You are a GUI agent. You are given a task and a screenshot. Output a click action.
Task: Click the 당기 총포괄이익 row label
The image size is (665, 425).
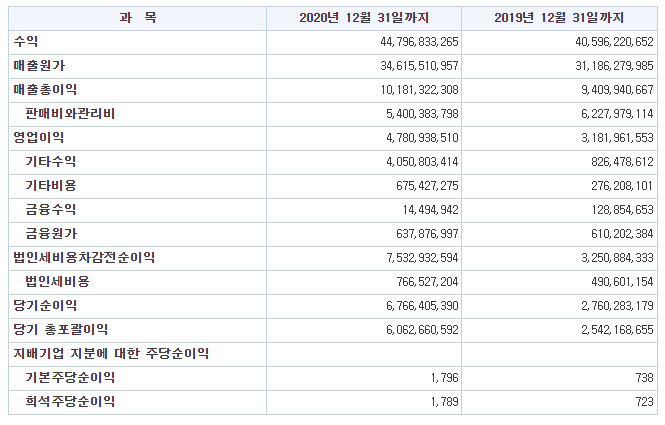point(61,329)
